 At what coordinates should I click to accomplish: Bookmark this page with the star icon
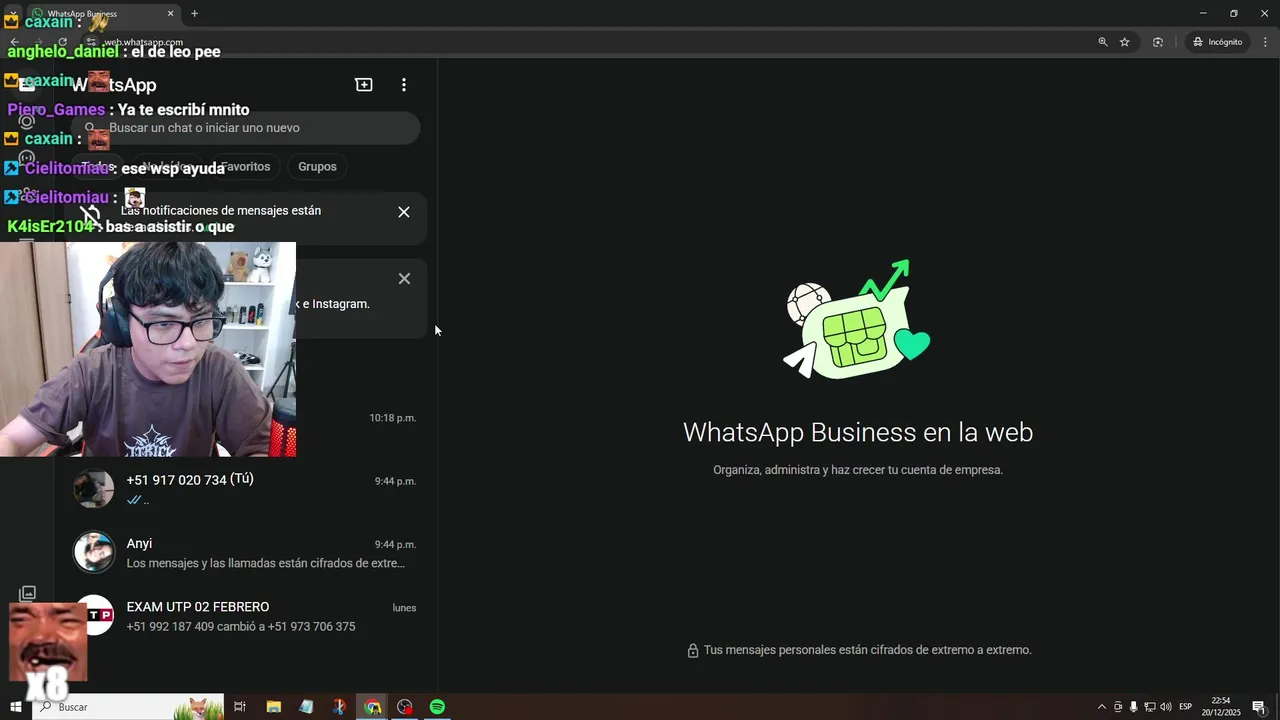pyautogui.click(x=1125, y=42)
